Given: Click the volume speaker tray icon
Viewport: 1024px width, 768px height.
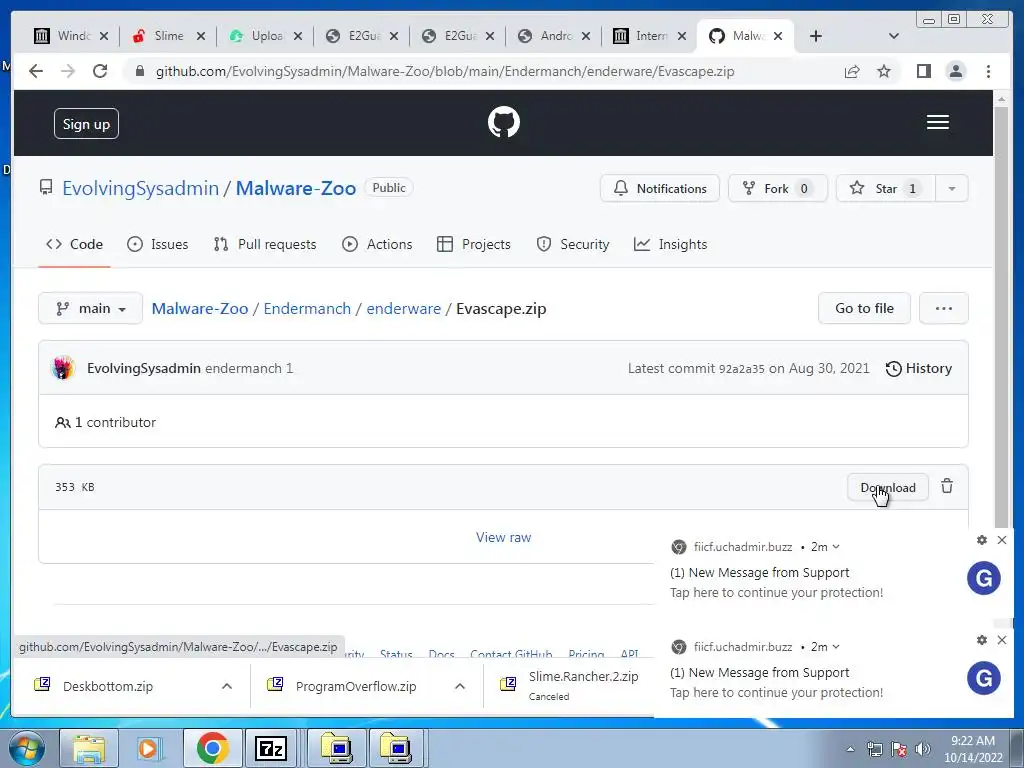Looking at the screenshot, I should (x=923, y=749).
